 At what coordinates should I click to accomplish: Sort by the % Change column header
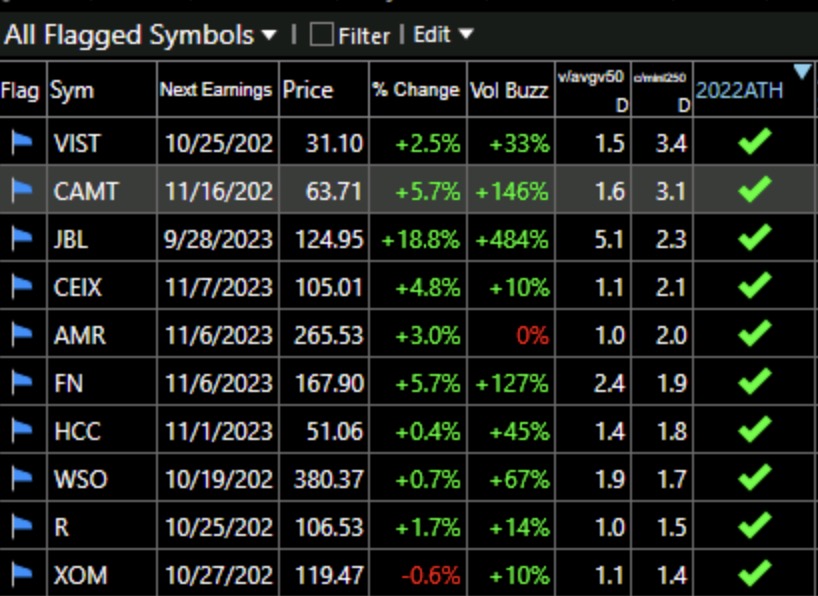pos(416,90)
